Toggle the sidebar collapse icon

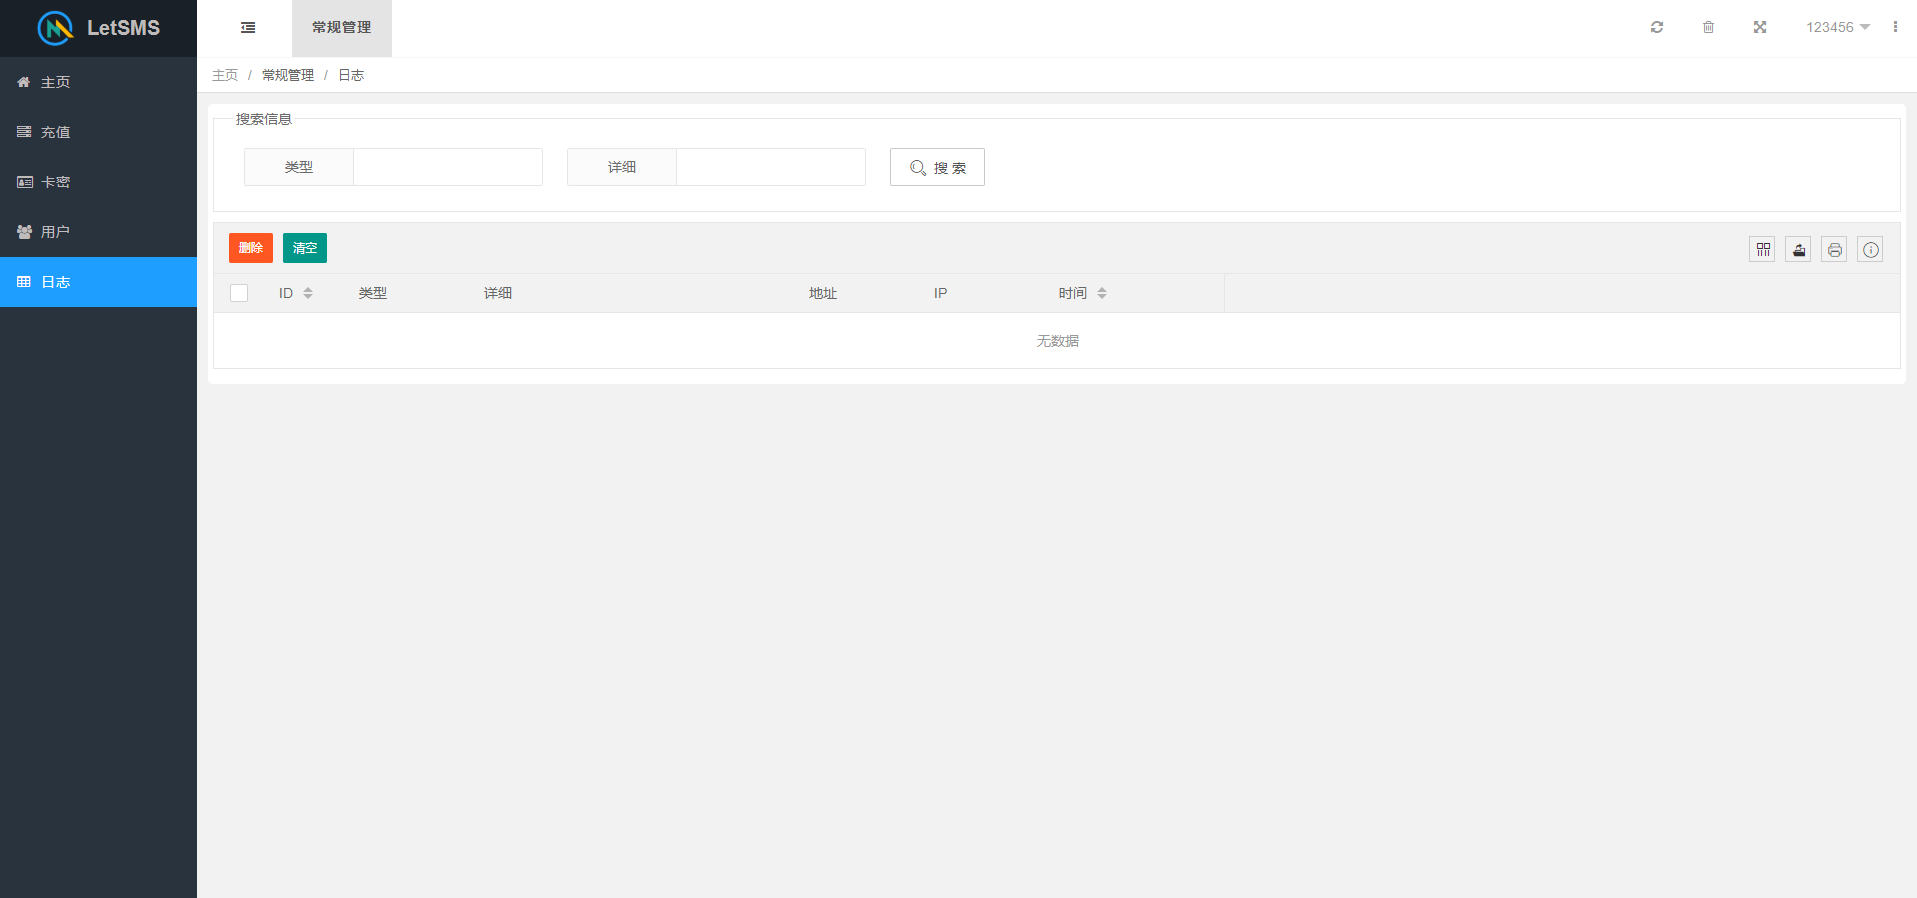pos(248,28)
